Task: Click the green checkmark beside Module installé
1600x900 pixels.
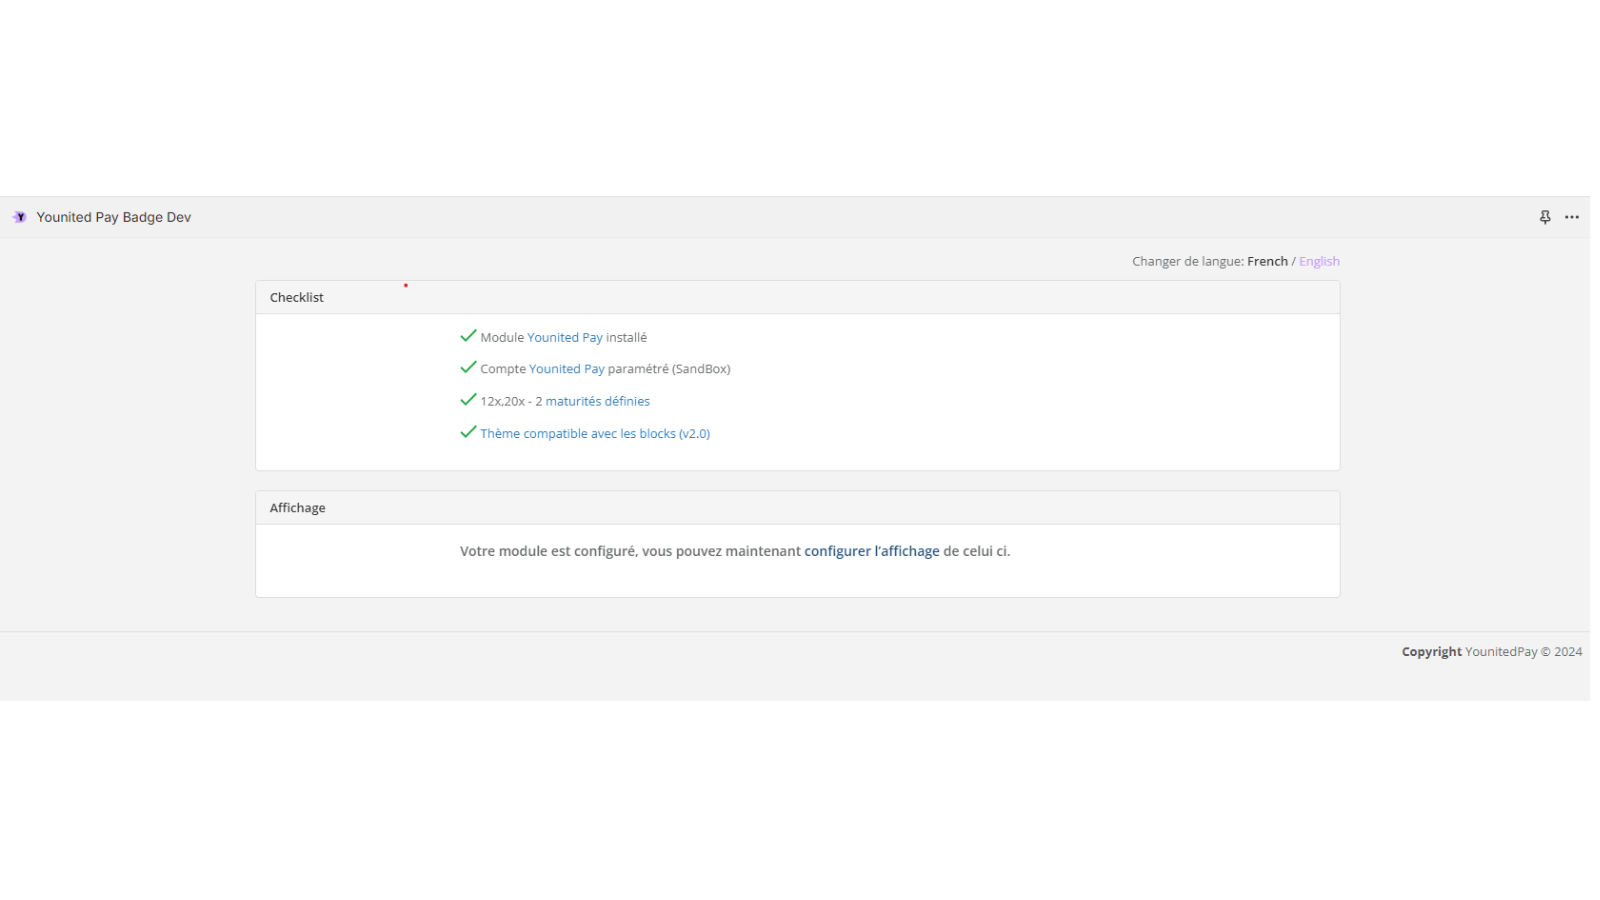Action: click(x=468, y=336)
